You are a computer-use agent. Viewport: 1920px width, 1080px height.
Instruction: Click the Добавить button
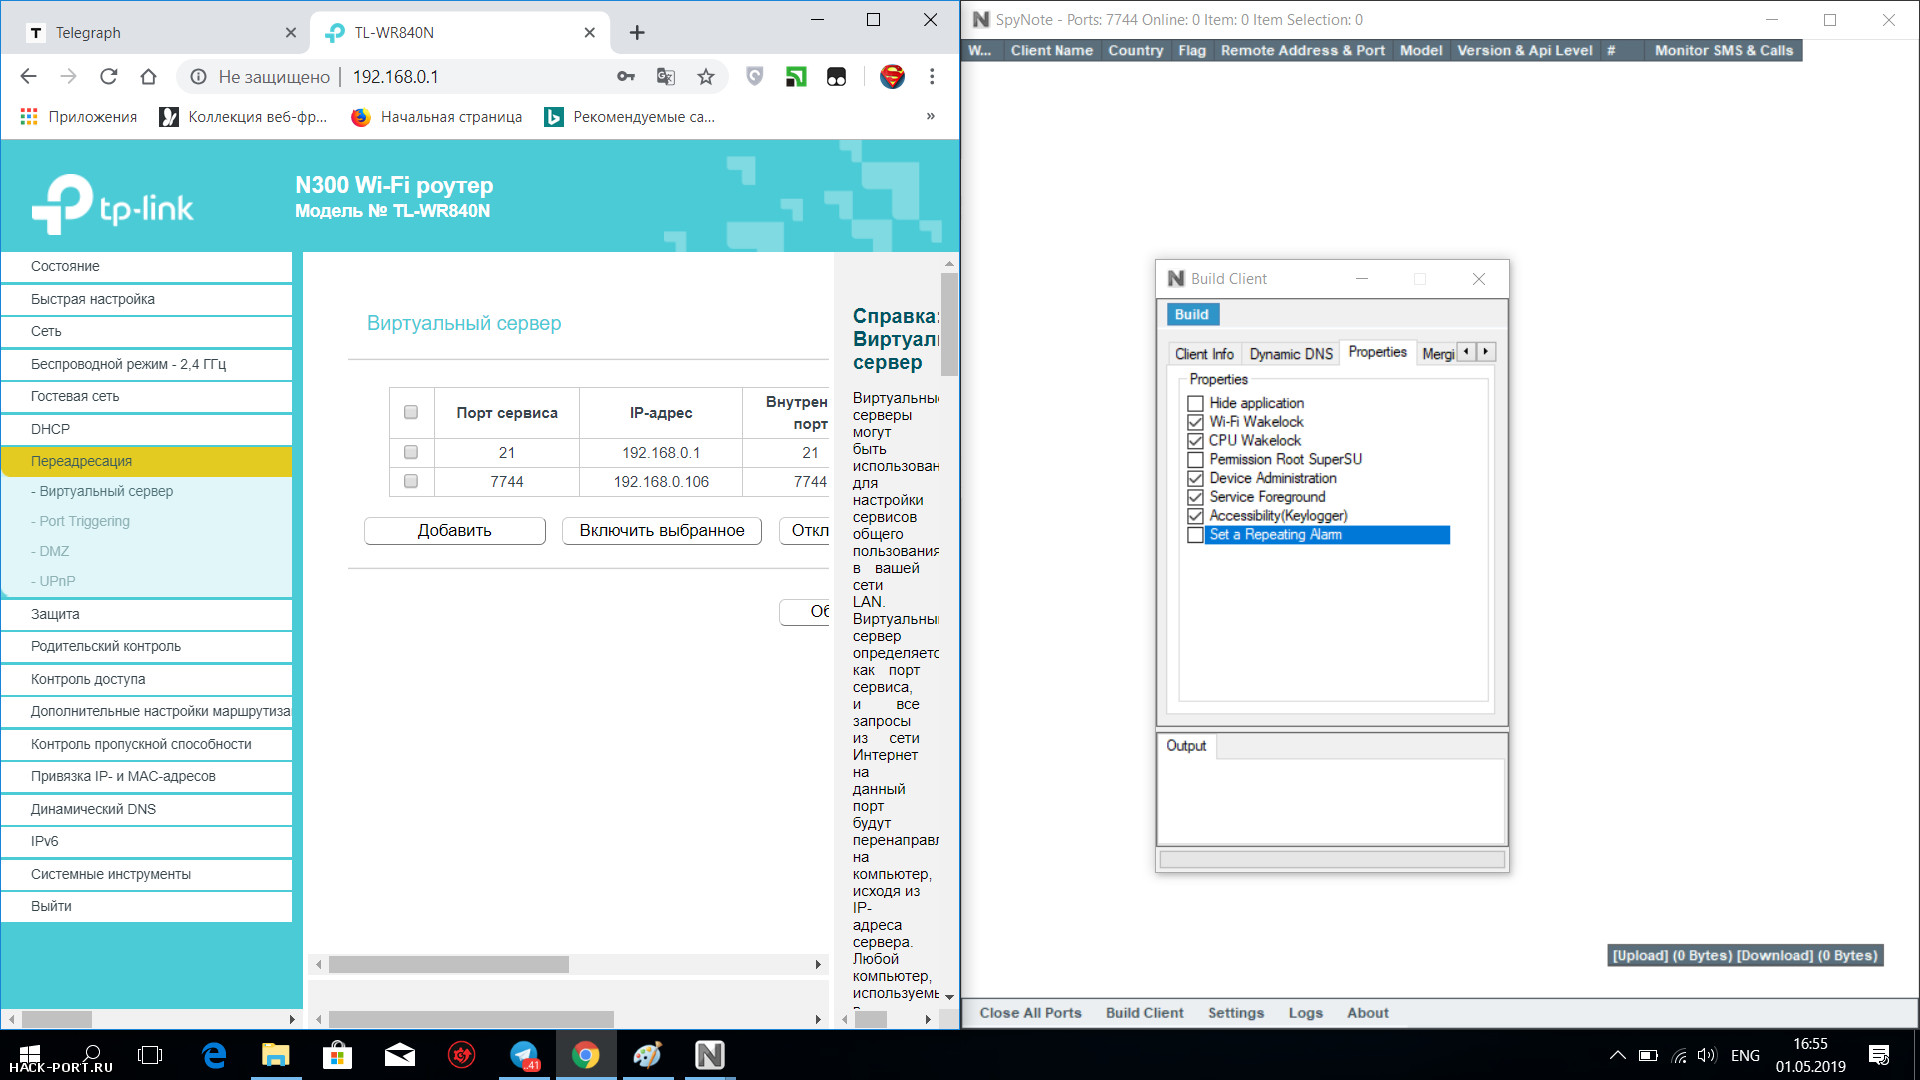pyautogui.click(x=455, y=530)
